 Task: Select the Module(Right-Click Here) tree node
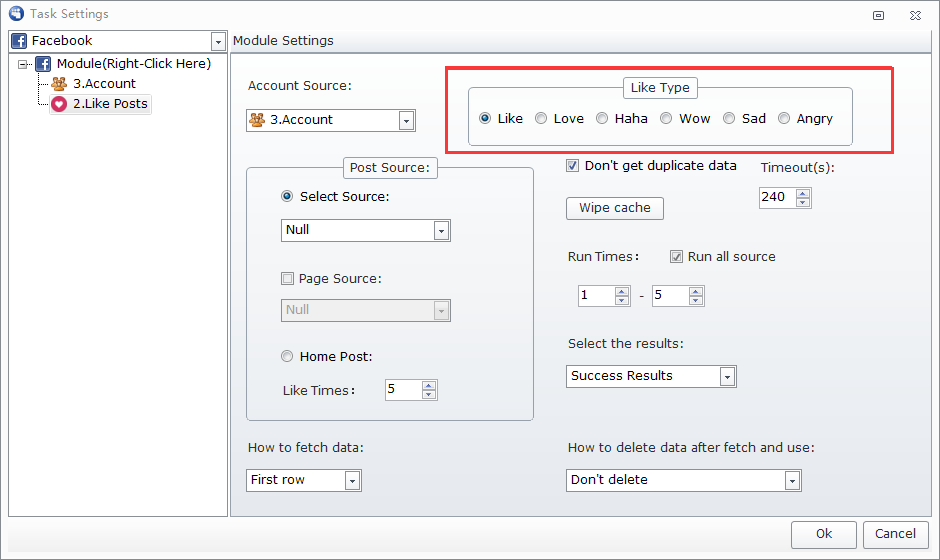[134, 64]
